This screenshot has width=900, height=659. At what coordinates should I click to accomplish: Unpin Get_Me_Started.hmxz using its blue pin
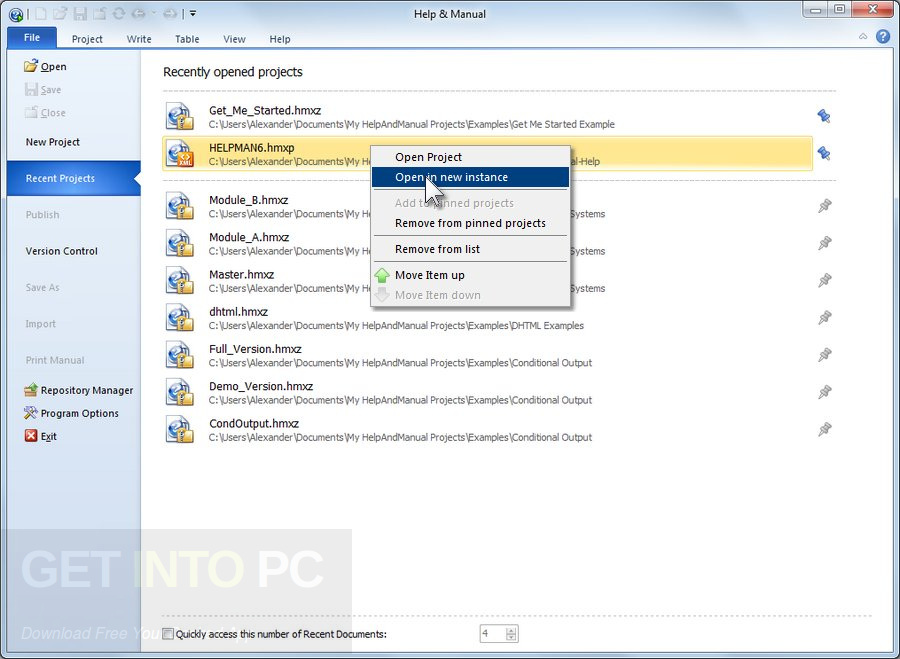click(824, 117)
